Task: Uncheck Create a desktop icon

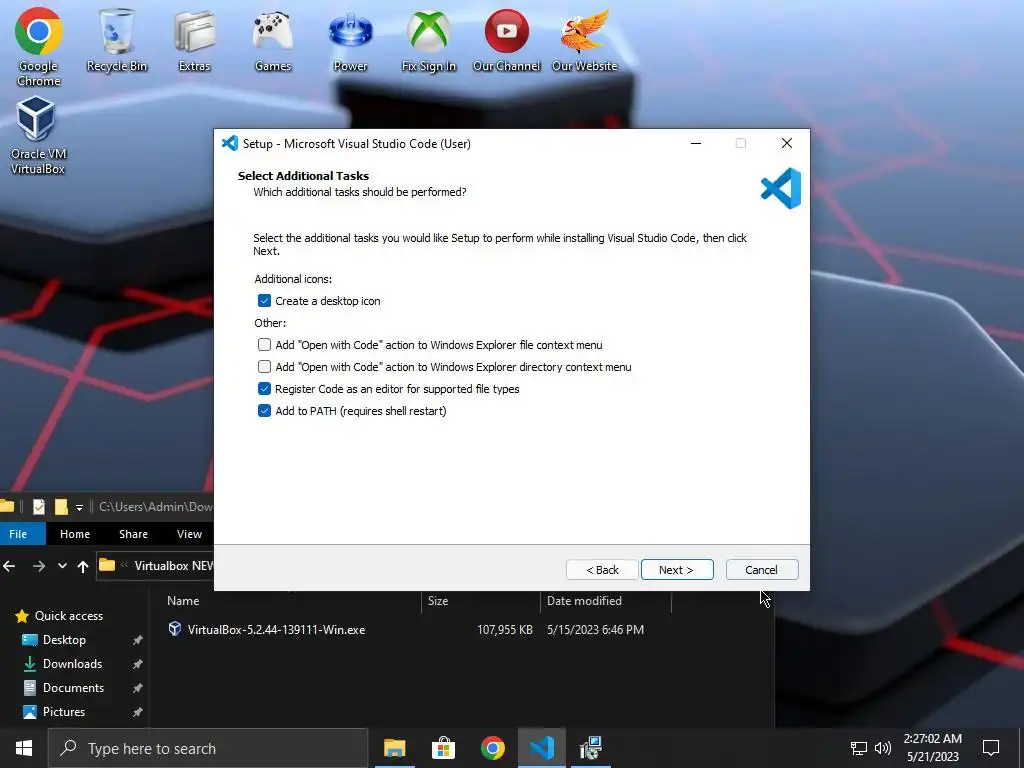Action: click(264, 300)
